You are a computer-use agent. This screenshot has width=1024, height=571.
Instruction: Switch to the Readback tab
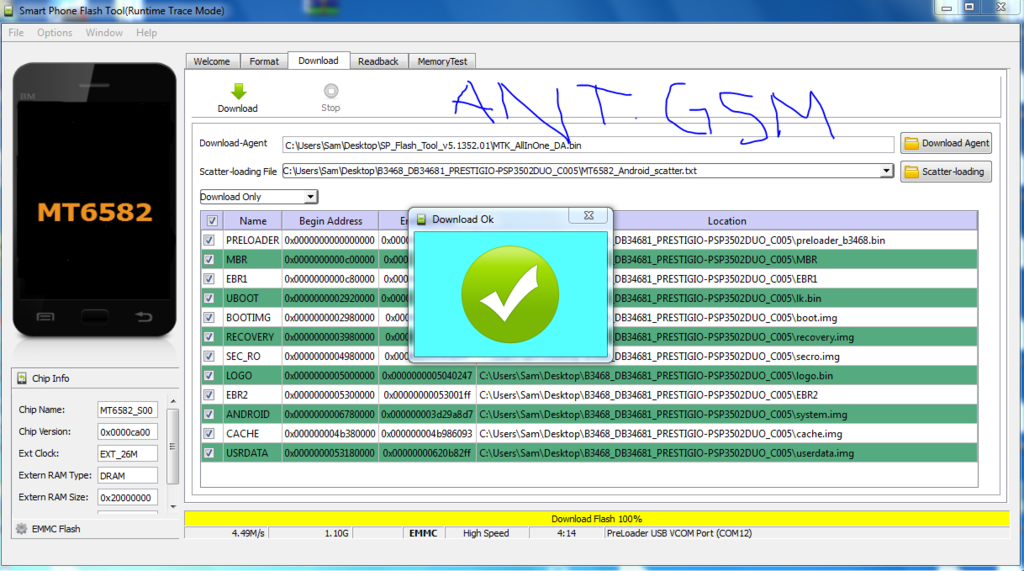(378, 61)
